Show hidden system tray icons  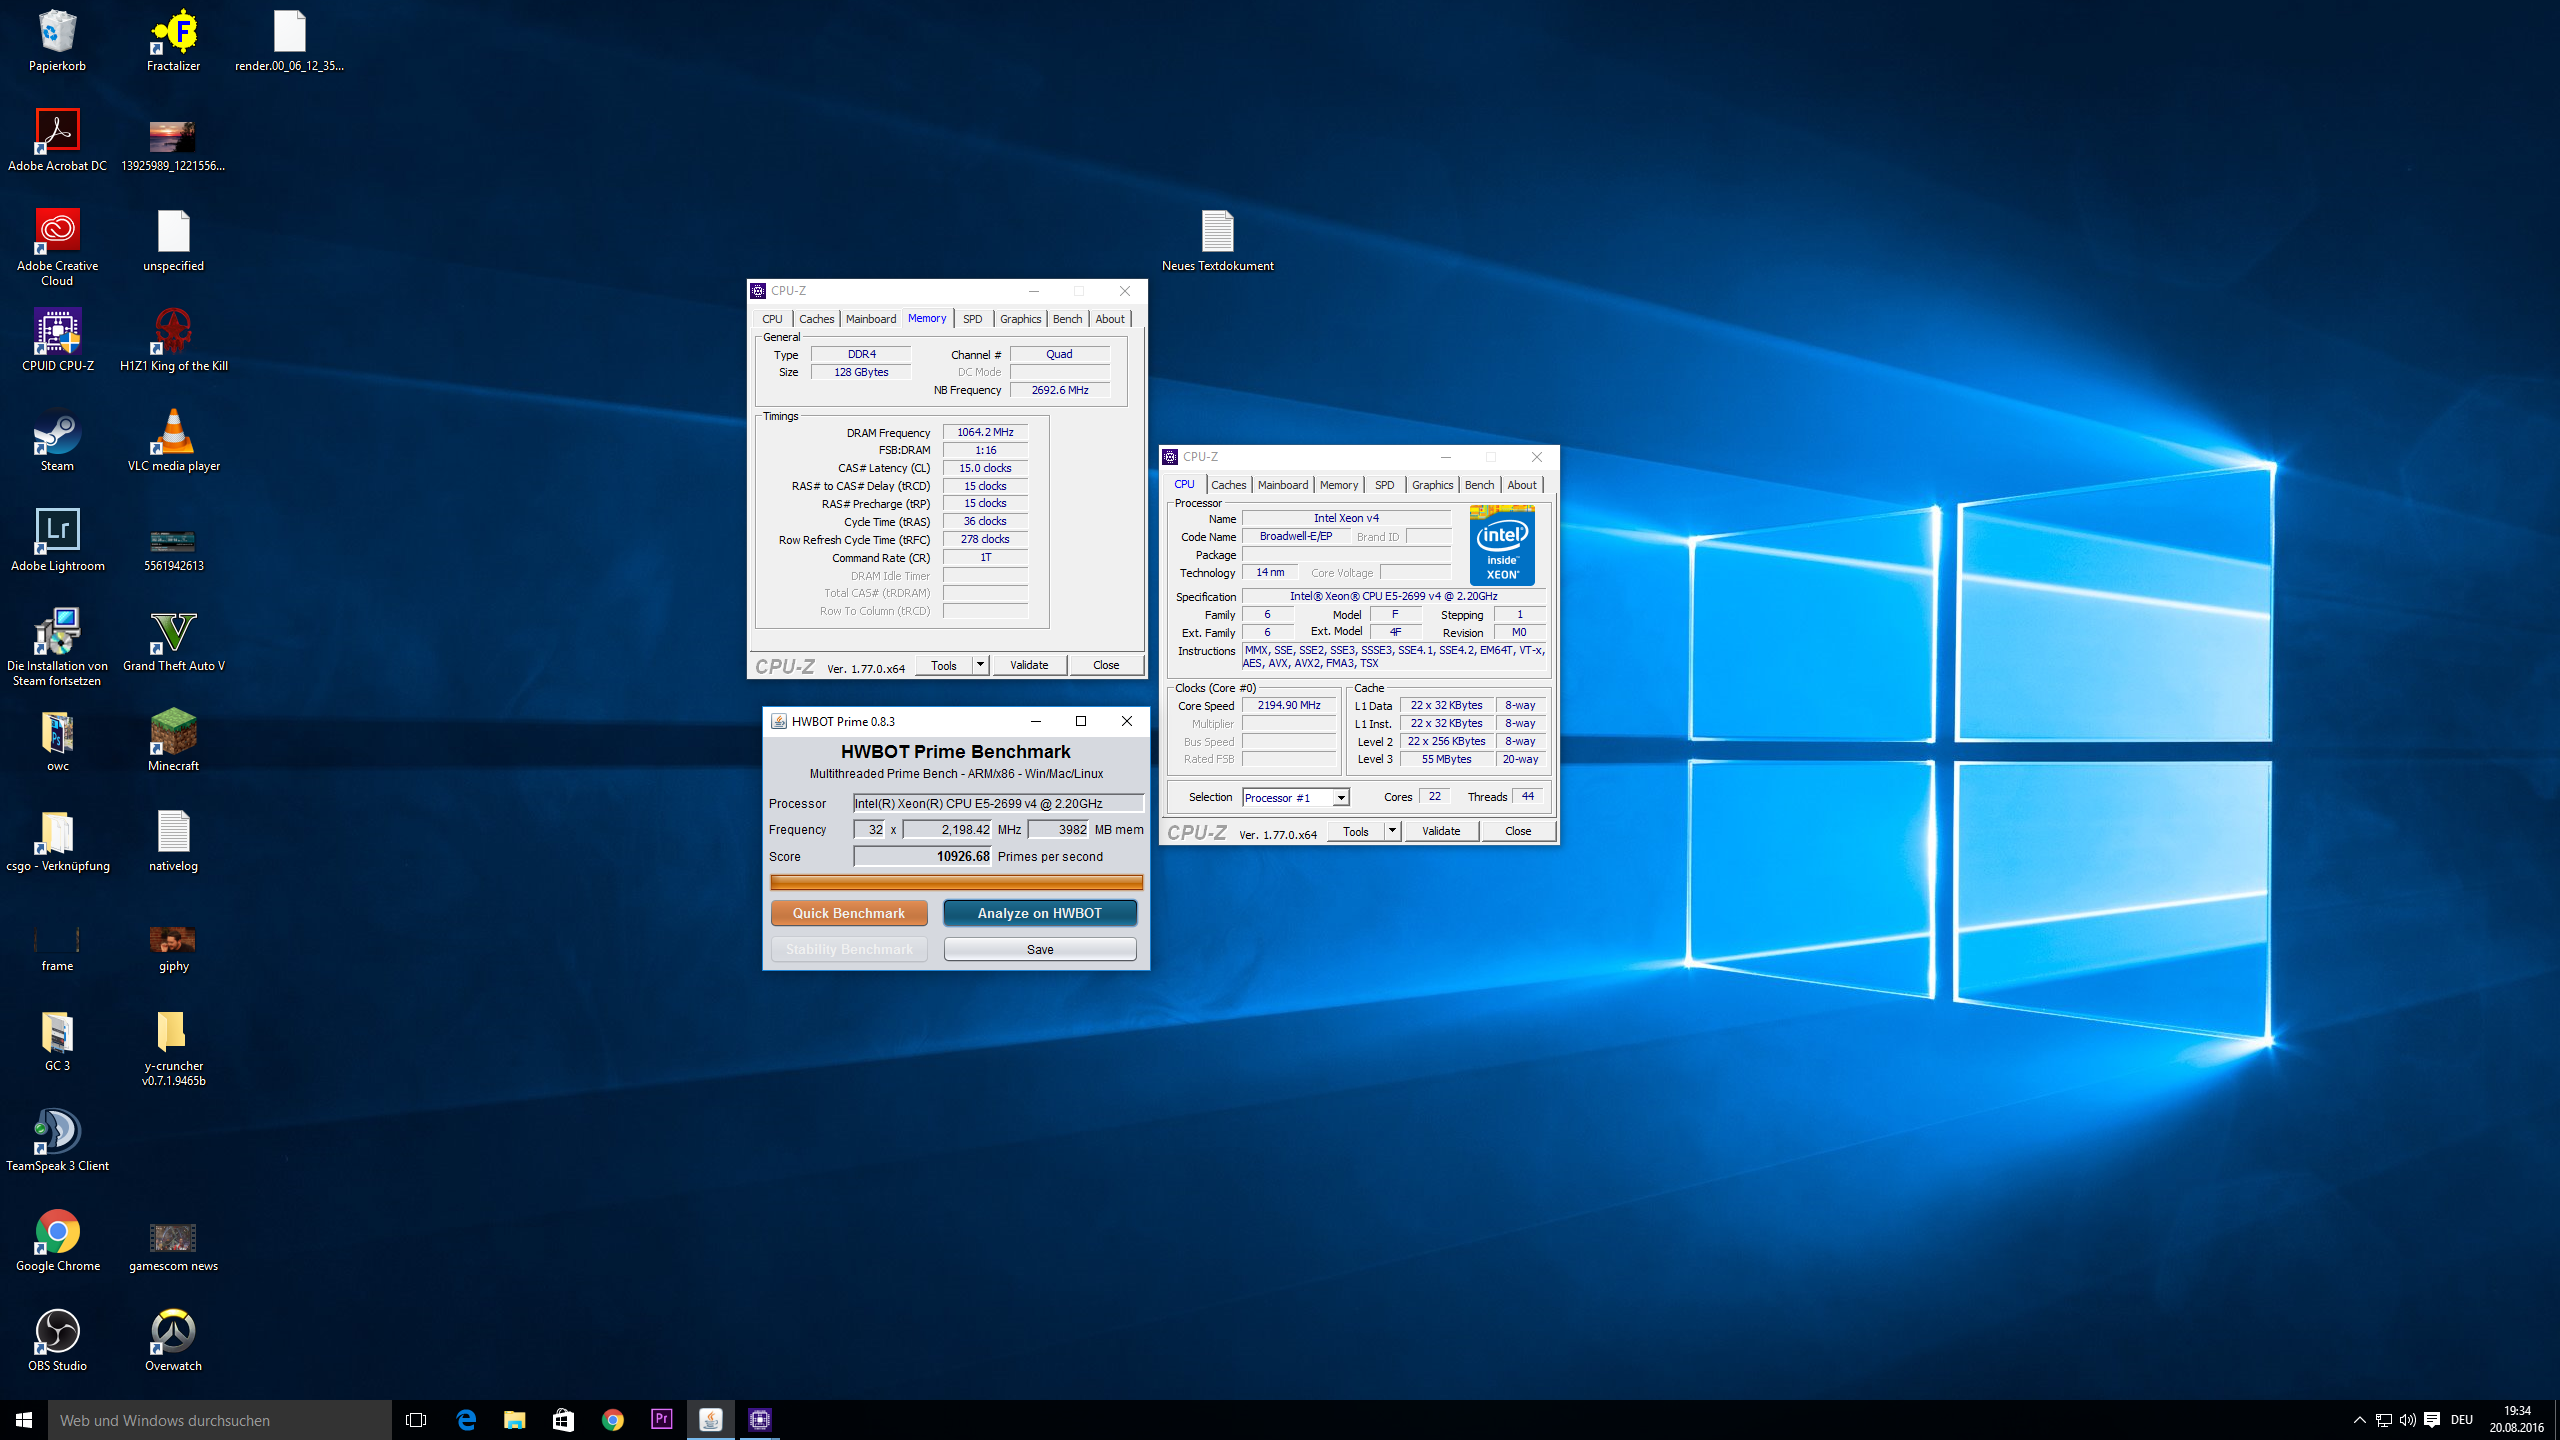[x=2359, y=1420]
